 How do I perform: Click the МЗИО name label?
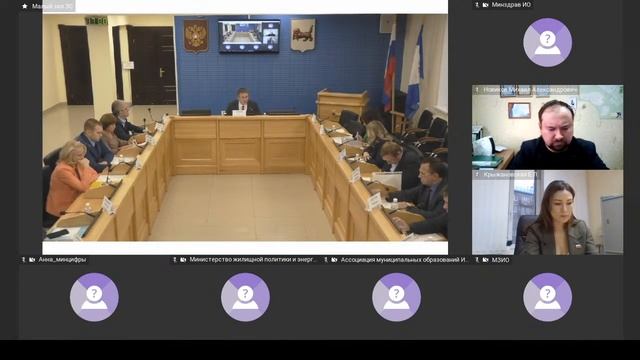tap(500, 260)
